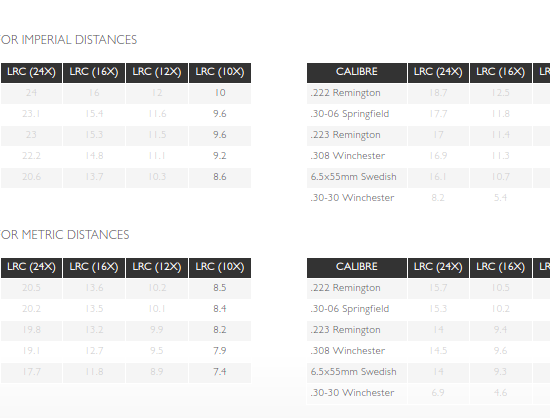Viewport: 550px width, 418px height.
Task: Click the LRC (12X) header in metric table
Action: [x=157, y=268]
